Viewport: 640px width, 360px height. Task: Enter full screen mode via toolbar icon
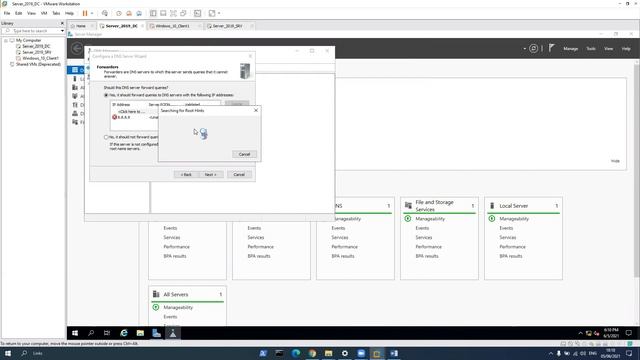(x=173, y=13)
